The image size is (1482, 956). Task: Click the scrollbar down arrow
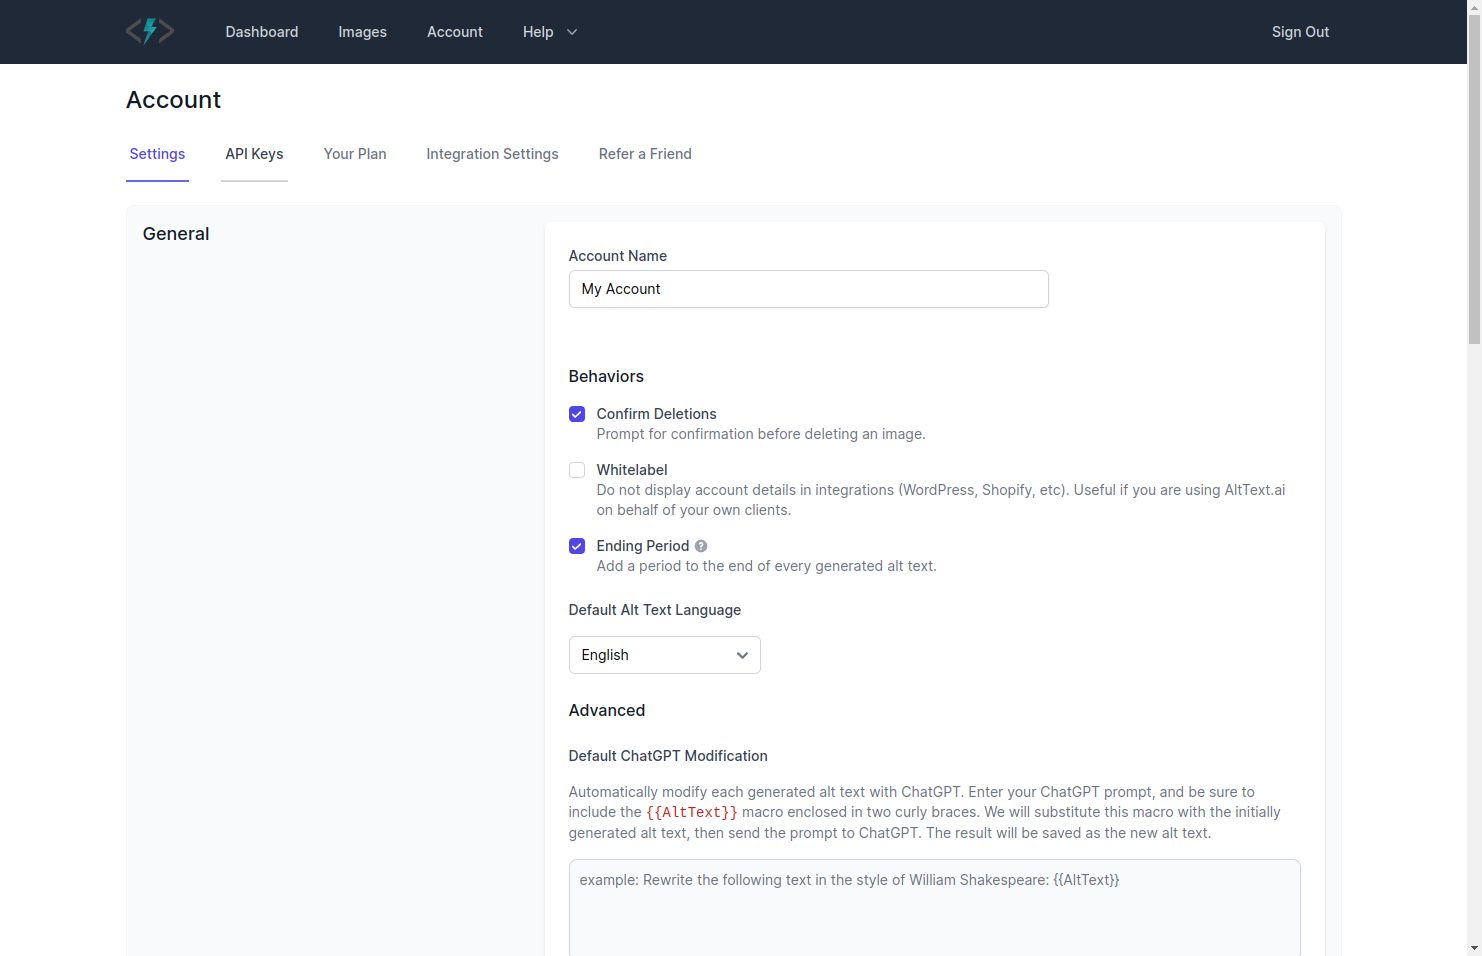(x=1474, y=948)
